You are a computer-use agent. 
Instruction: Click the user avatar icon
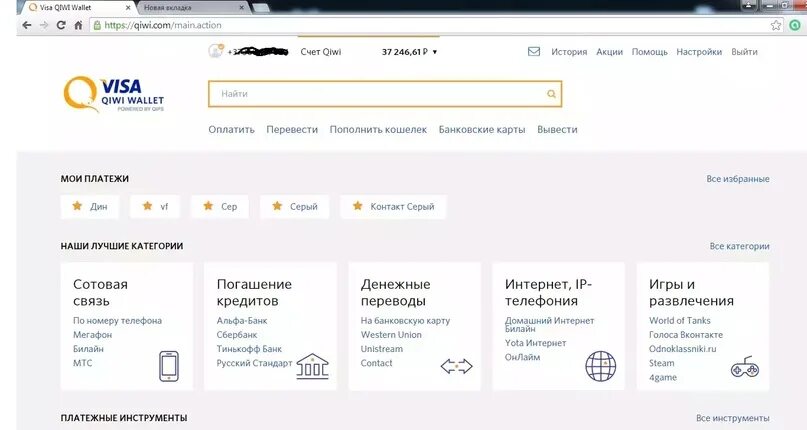216,51
